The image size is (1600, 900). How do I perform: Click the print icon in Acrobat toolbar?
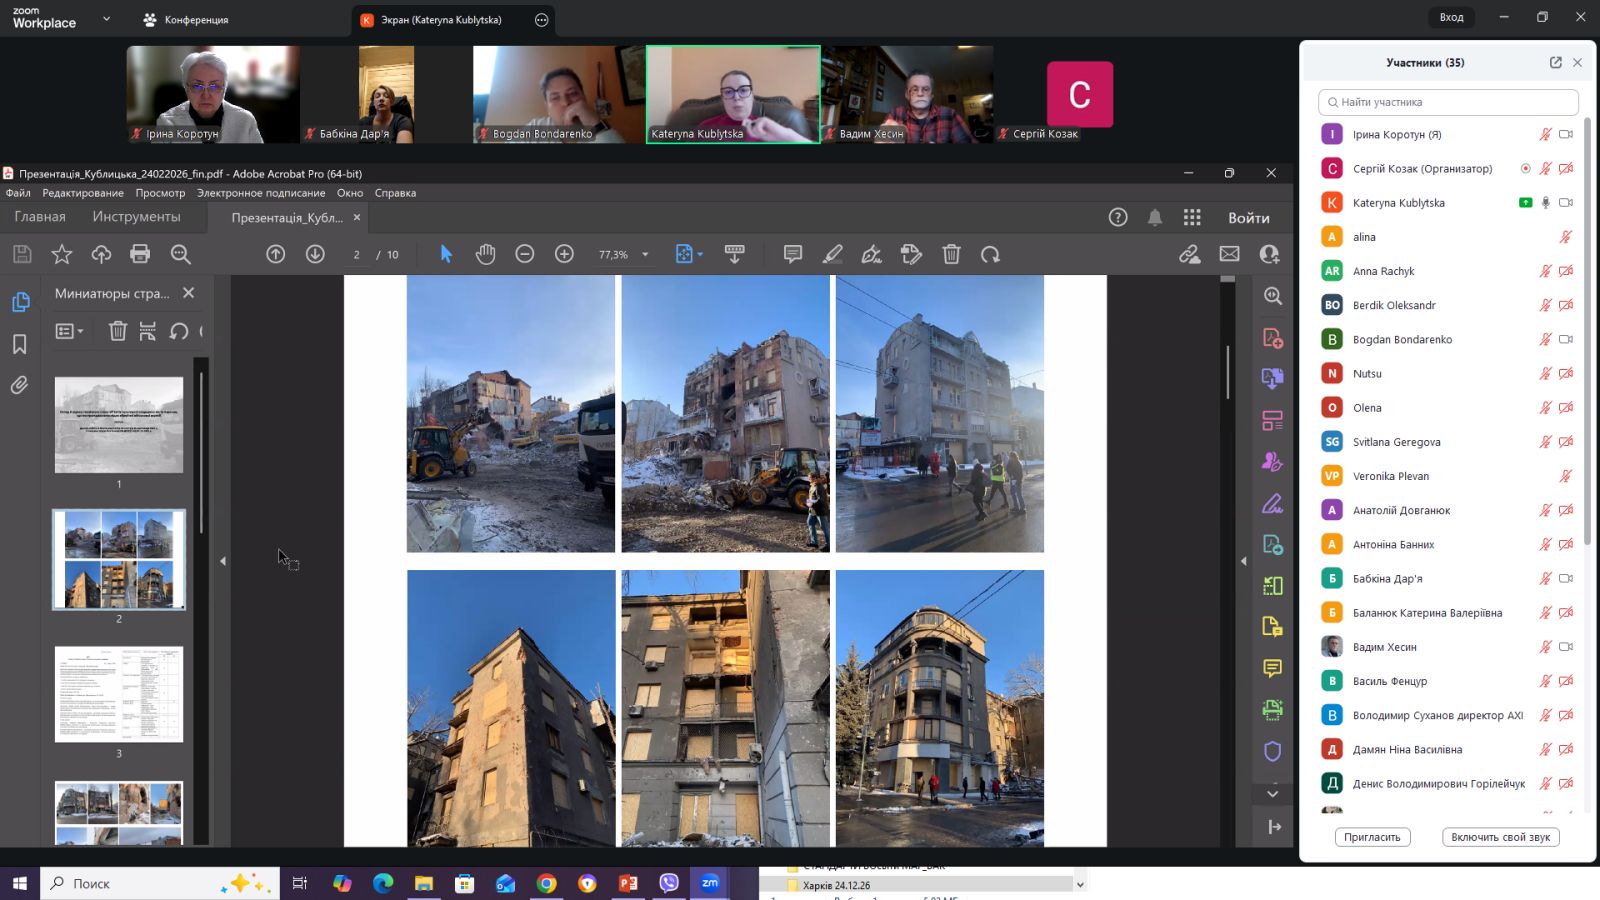[x=140, y=254]
